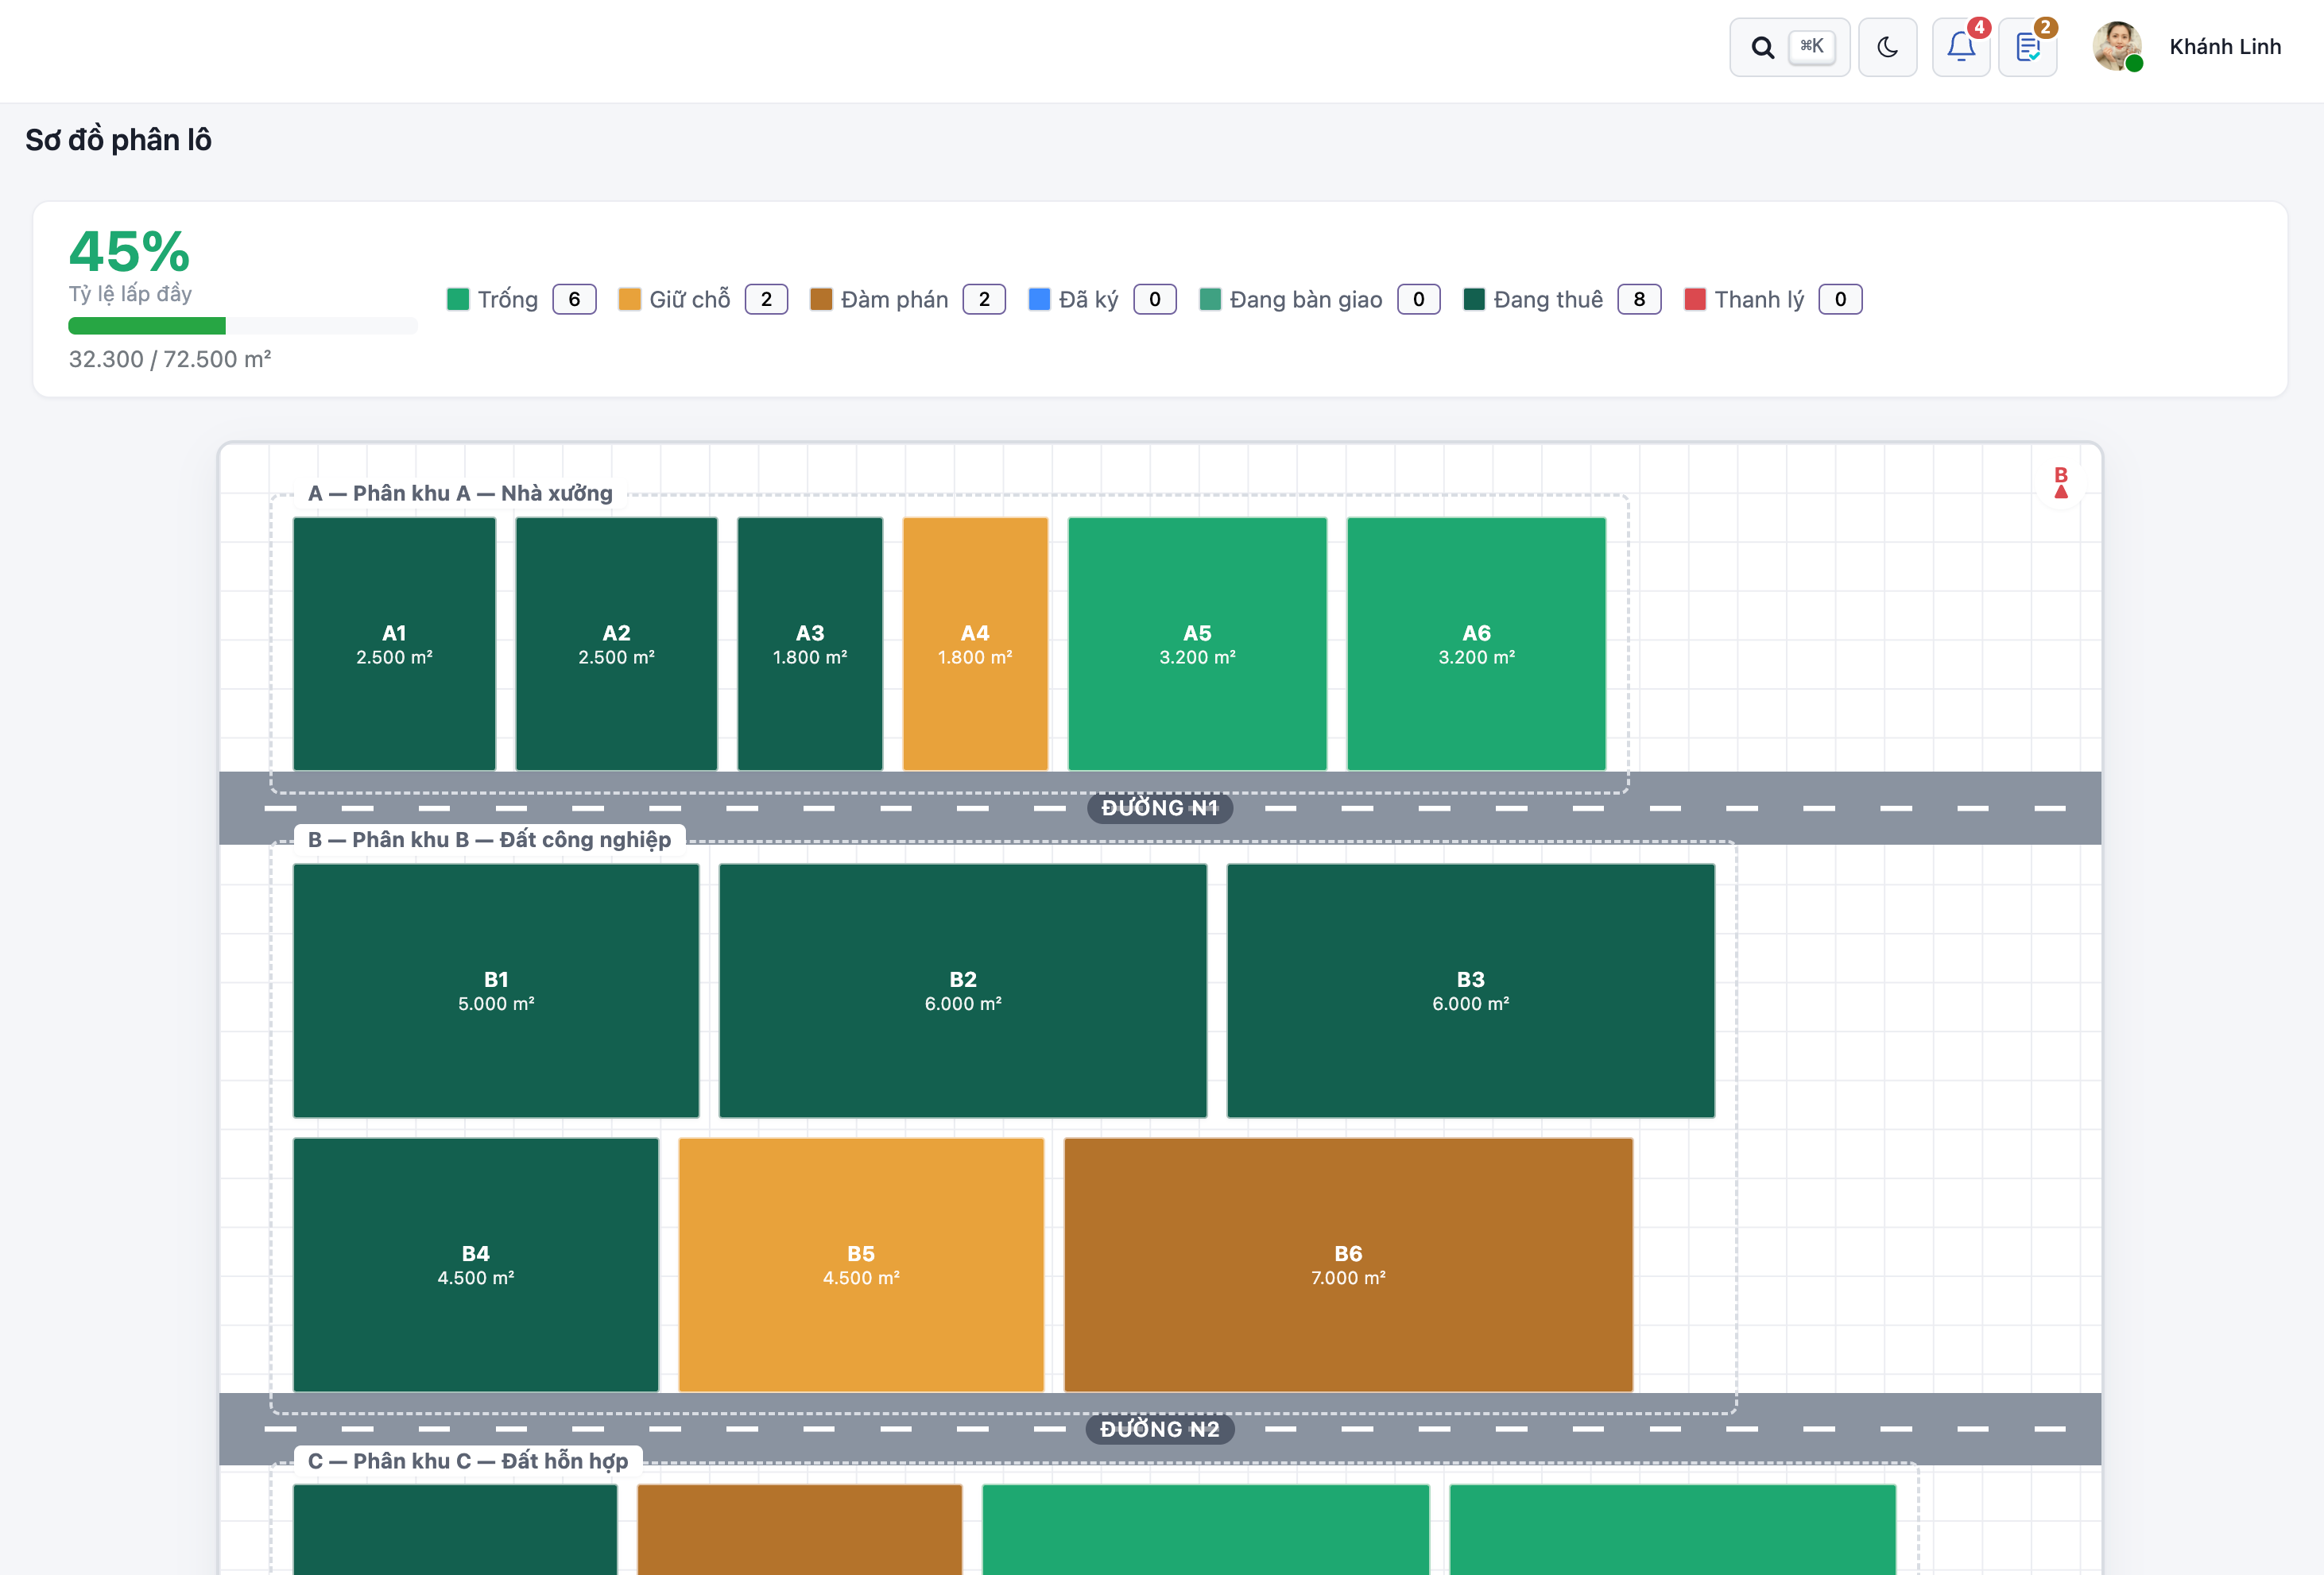Open lot B2 in Phân khu B
The height and width of the screenshot is (1575, 2324).
(963, 991)
